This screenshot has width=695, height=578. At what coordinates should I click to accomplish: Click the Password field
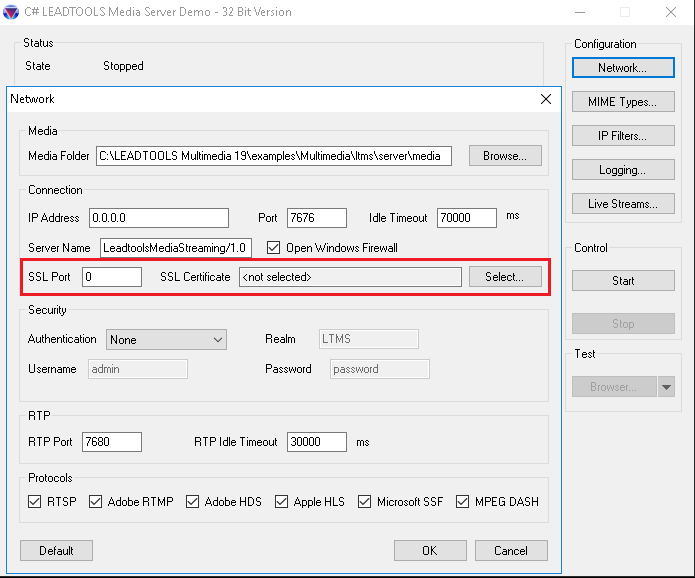point(379,369)
